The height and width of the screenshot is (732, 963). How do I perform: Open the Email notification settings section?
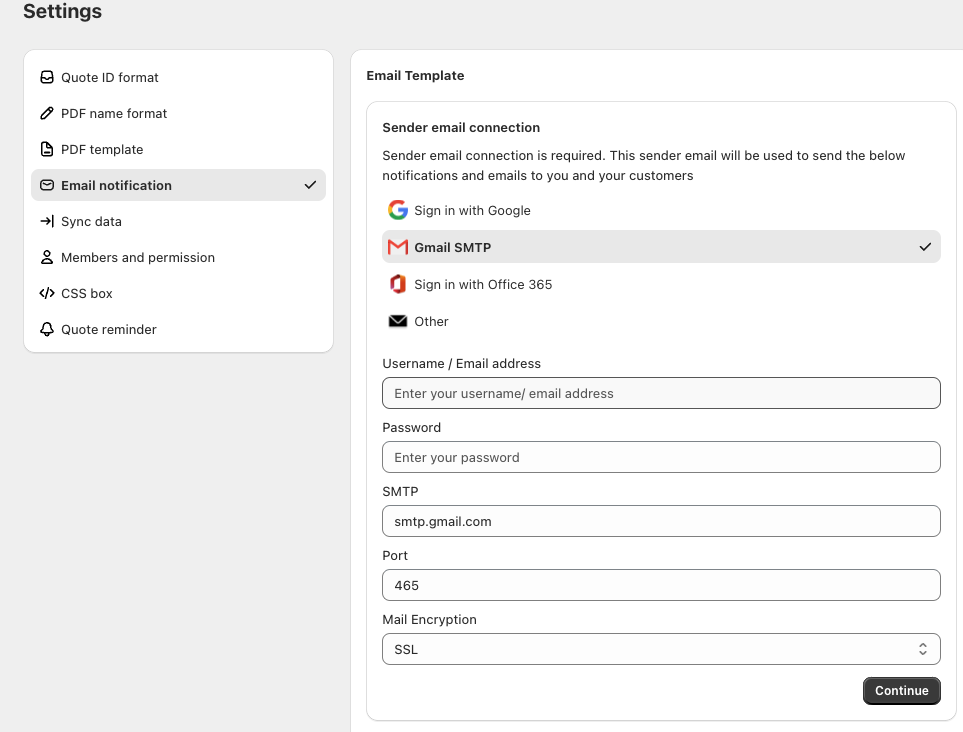[x=116, y=185]
